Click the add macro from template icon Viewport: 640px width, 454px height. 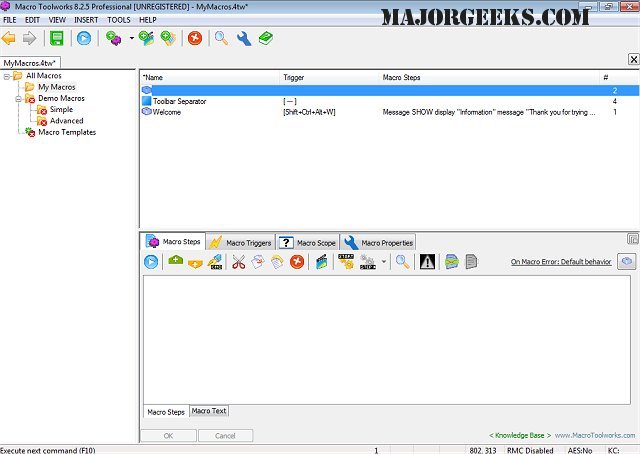(x=168, y=38)
